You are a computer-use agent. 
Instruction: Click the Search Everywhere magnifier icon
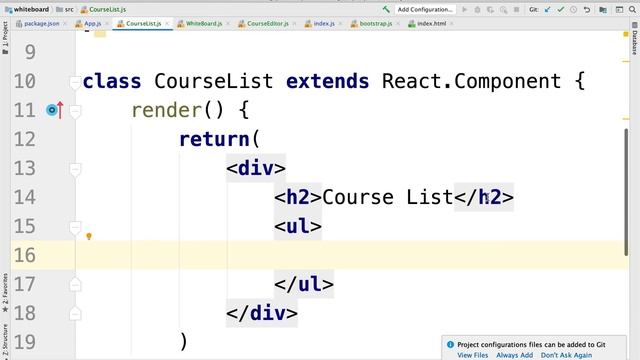632,9
